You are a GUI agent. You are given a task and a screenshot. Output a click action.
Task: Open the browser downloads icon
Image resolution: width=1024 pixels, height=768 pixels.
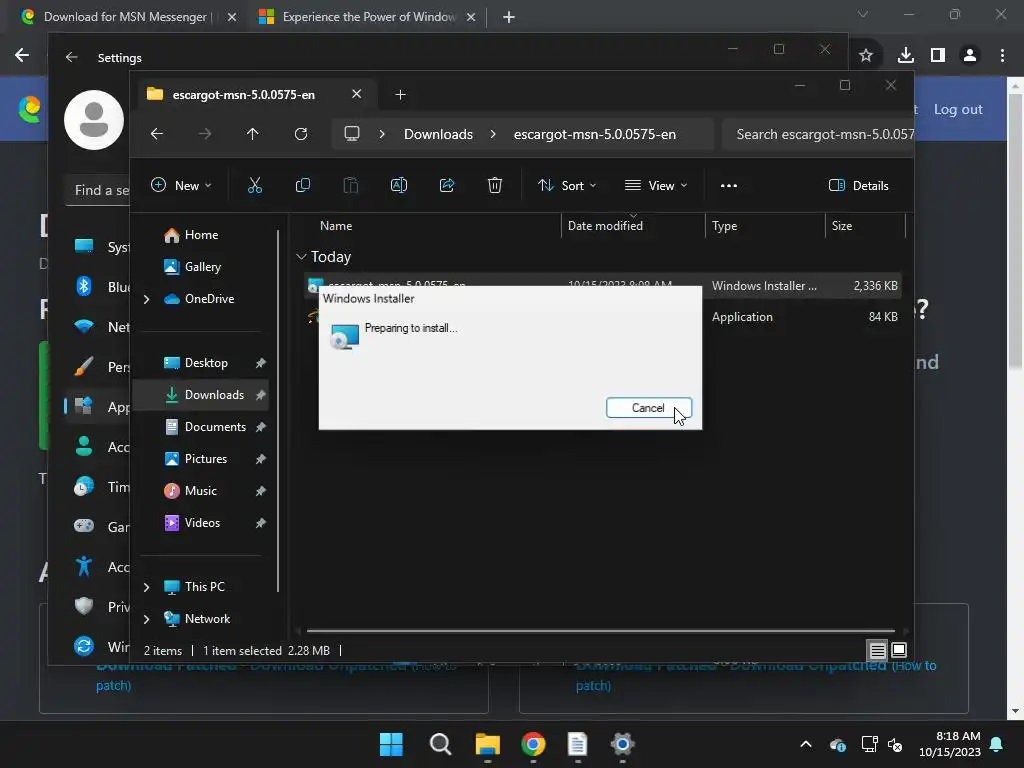coord(905,56)
